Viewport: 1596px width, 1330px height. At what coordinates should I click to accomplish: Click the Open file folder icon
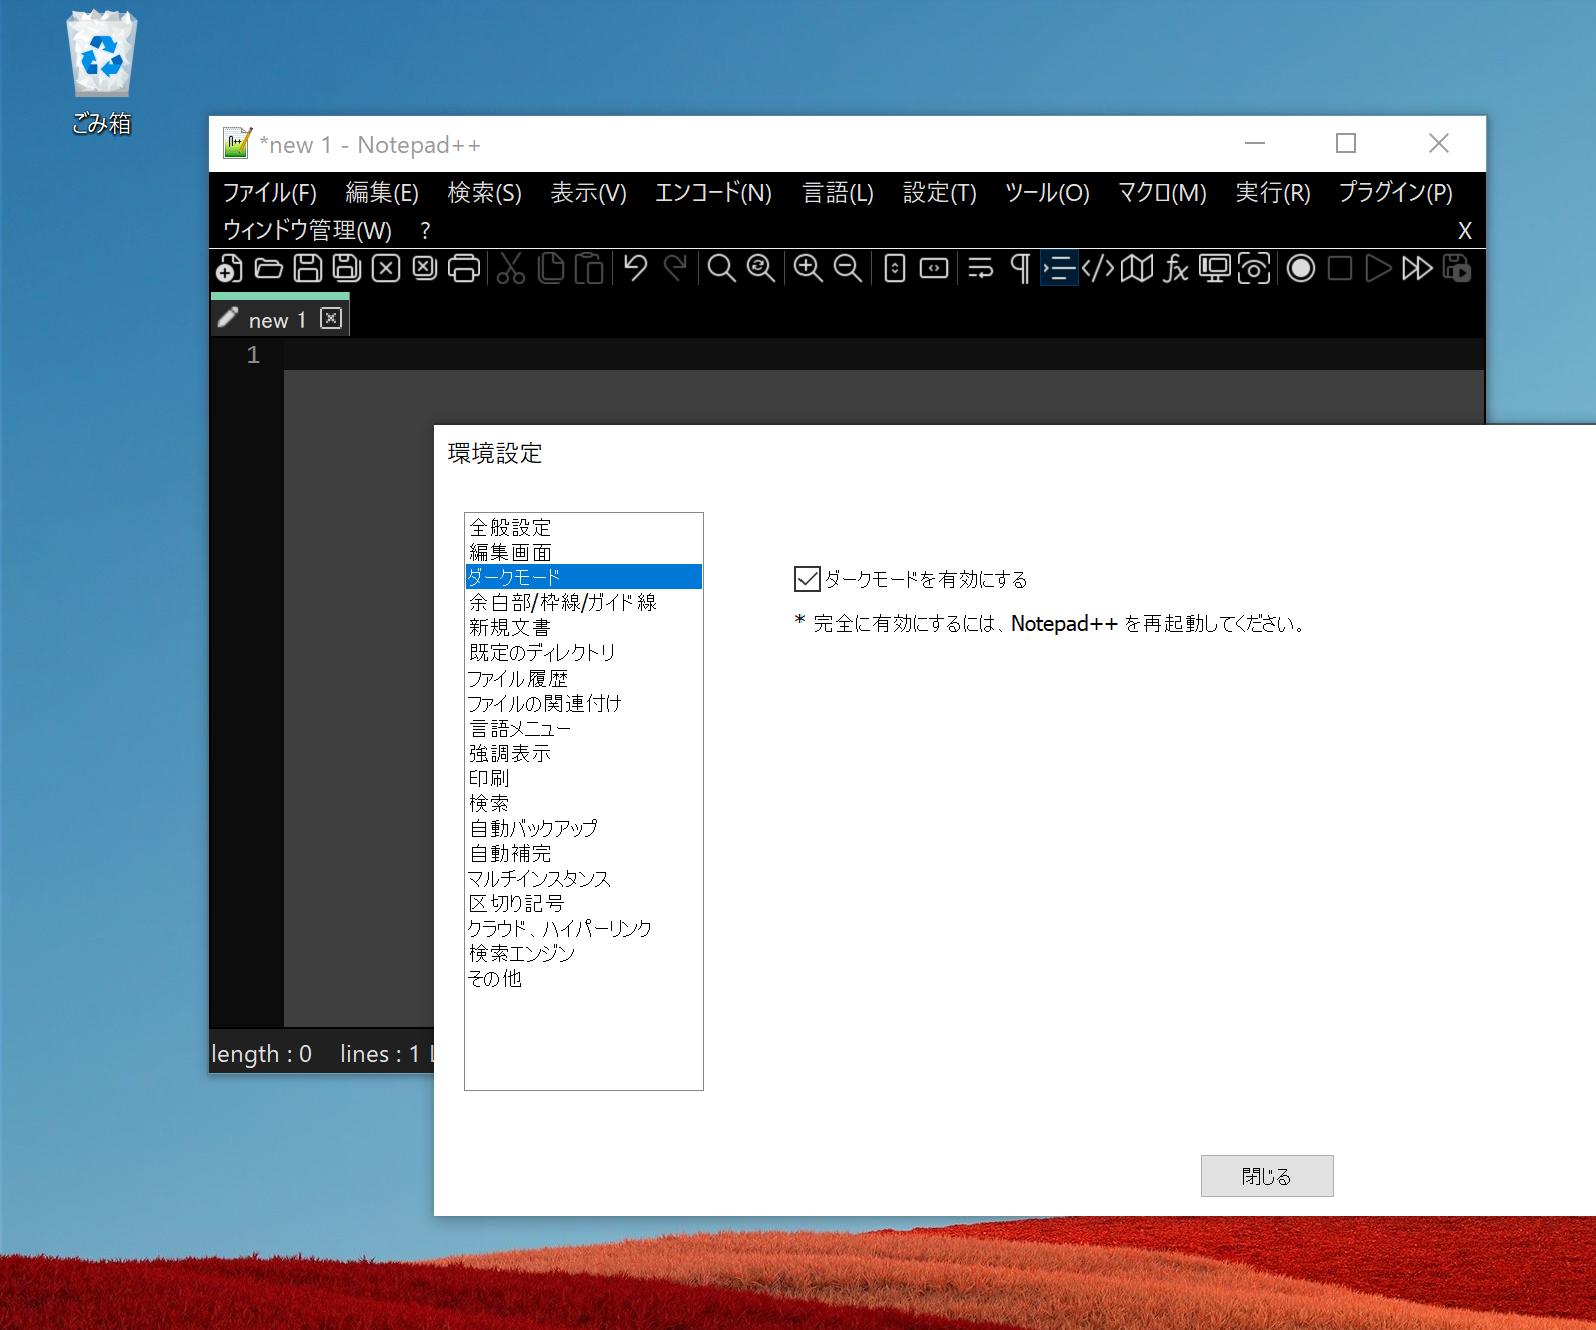pos(268,268)
